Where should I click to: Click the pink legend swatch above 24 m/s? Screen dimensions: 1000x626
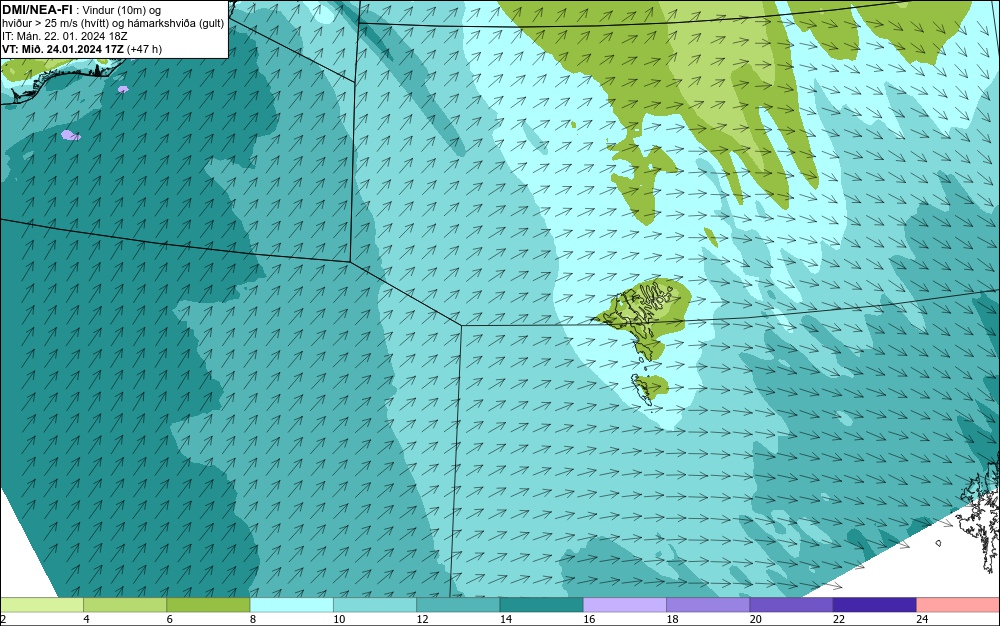(x=958, y=605)
